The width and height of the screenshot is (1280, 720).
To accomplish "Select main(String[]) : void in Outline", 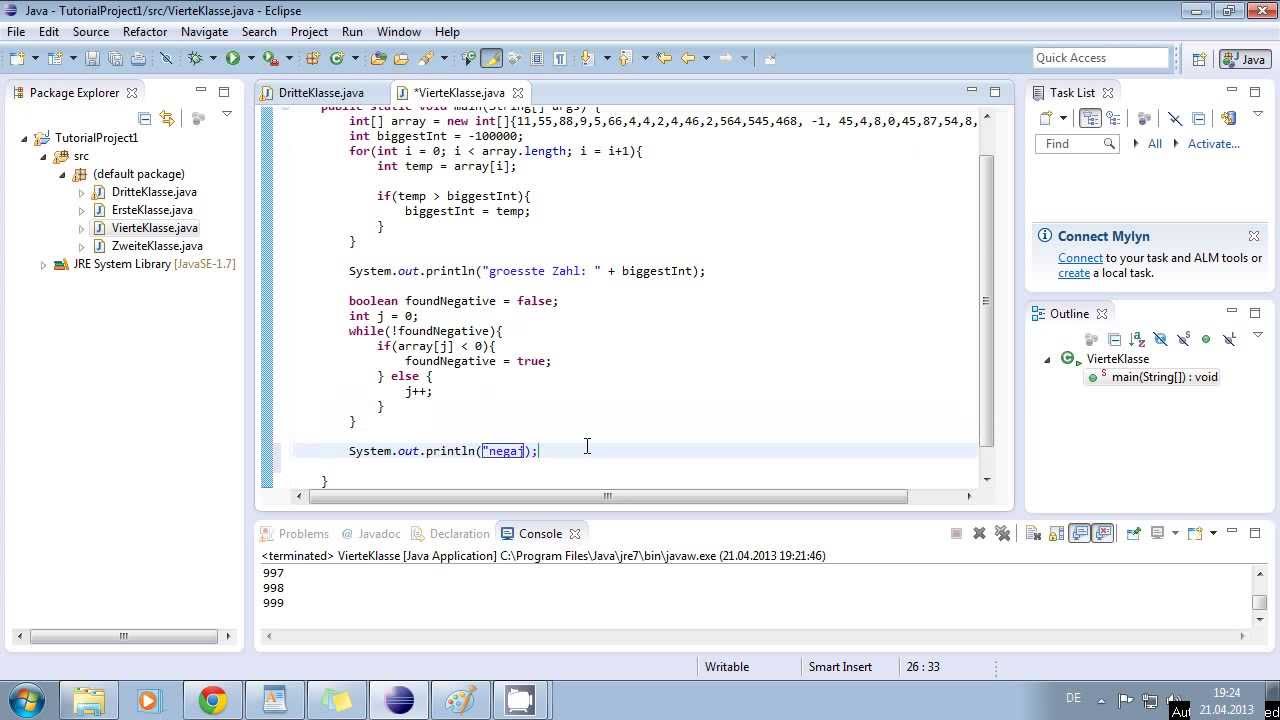I will coord(1152,377).
